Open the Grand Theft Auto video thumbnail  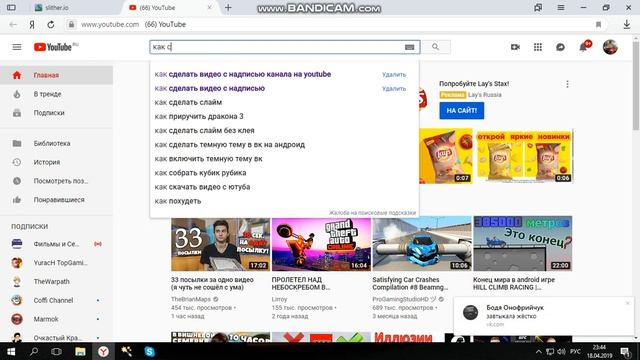pyautogui.click(x=321, y=244)
